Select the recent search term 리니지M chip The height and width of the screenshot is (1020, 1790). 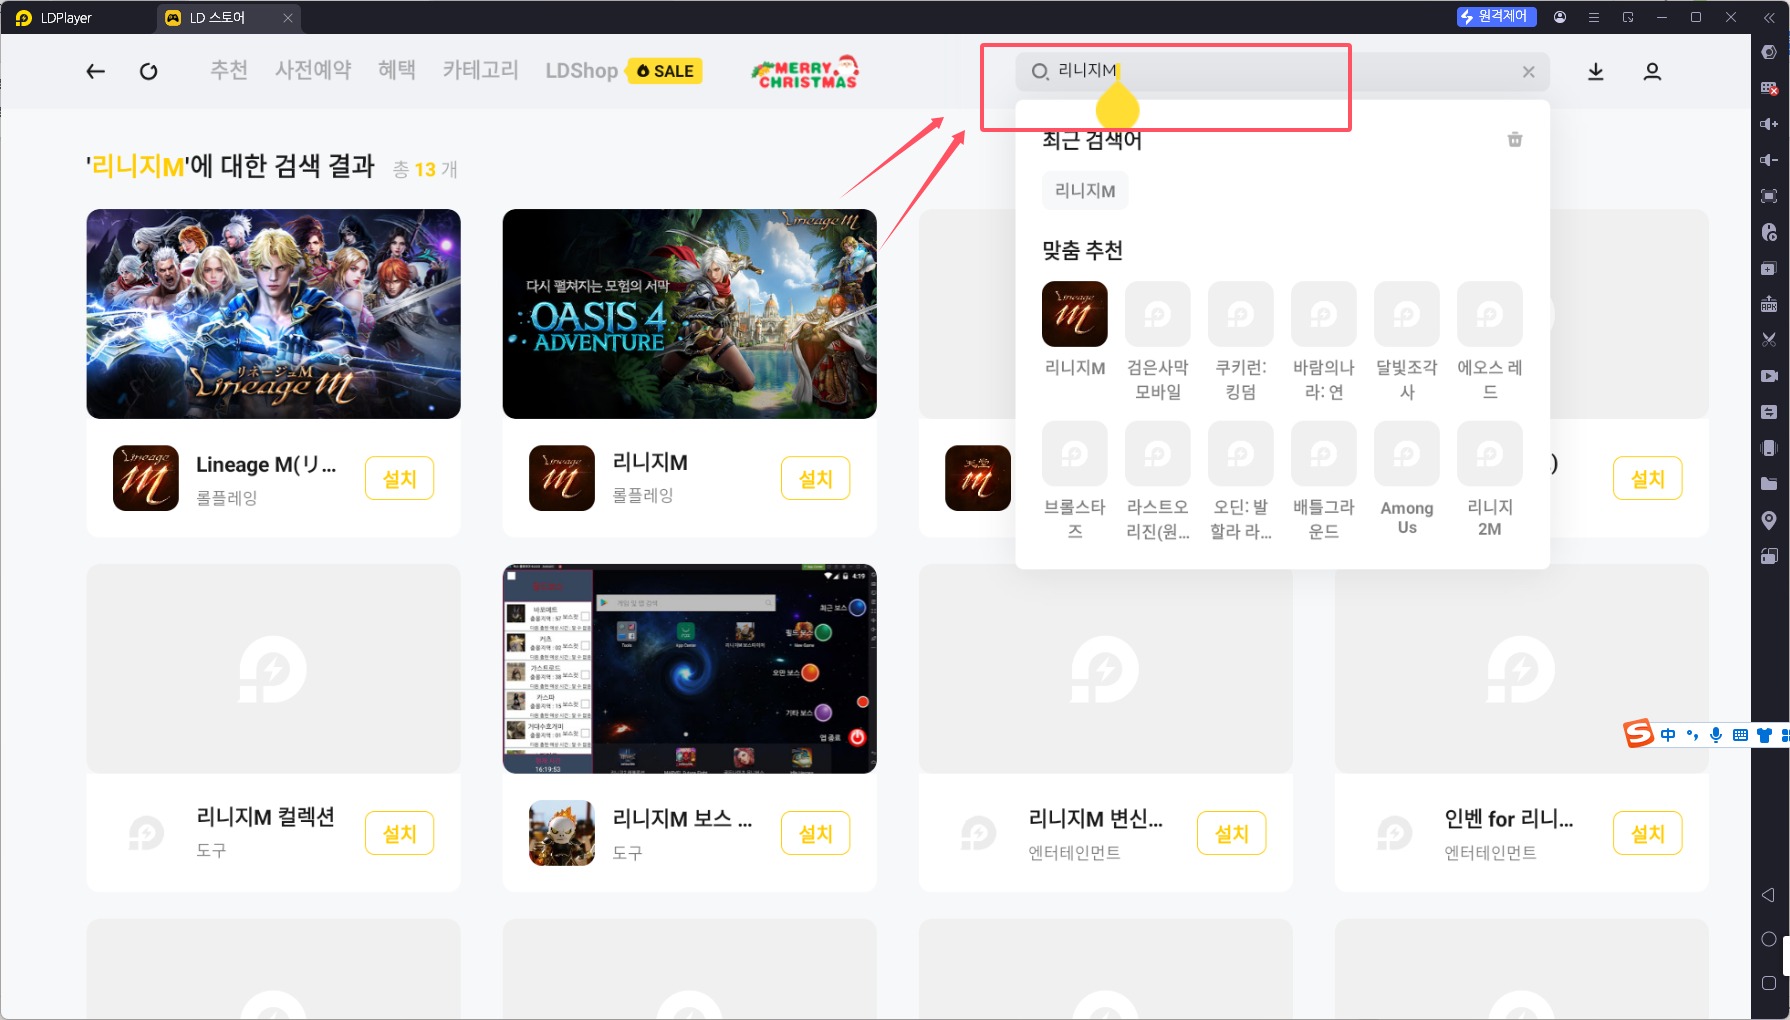pyautogui.click(x=1085, y=191)
